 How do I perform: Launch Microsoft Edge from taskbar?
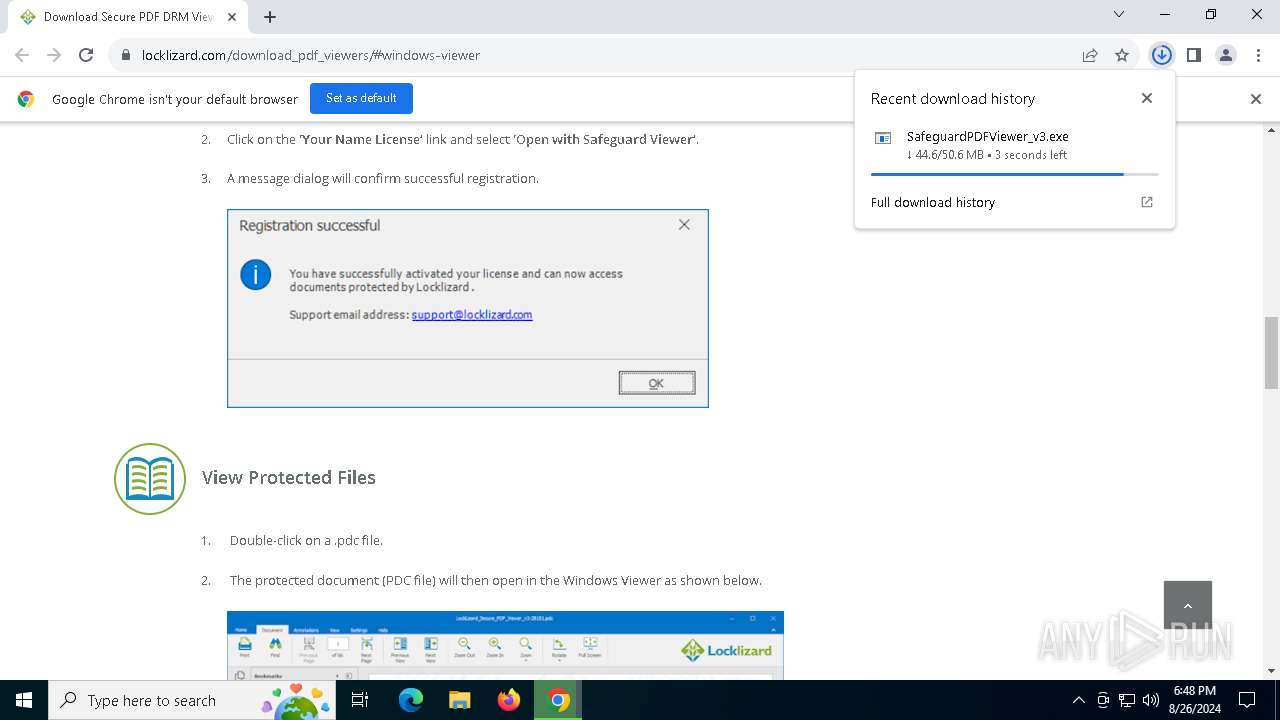(x=411, y=700)
